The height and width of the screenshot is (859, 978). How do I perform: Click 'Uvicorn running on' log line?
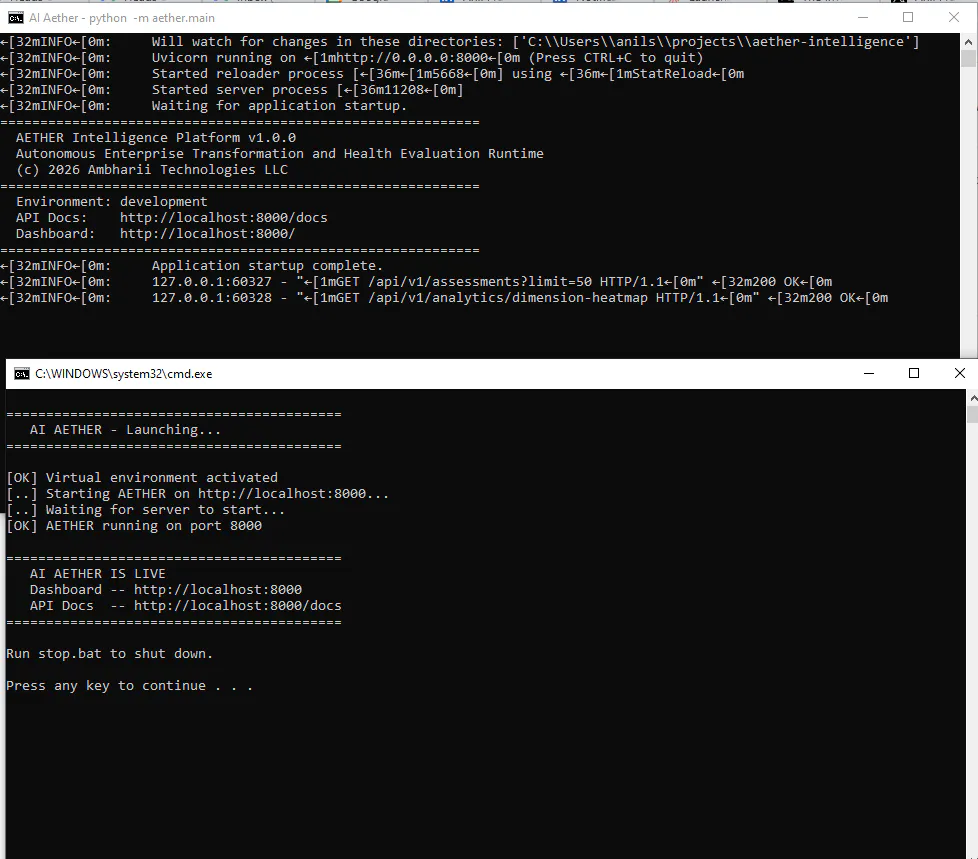pyautogui.click(x=352, y=58)
